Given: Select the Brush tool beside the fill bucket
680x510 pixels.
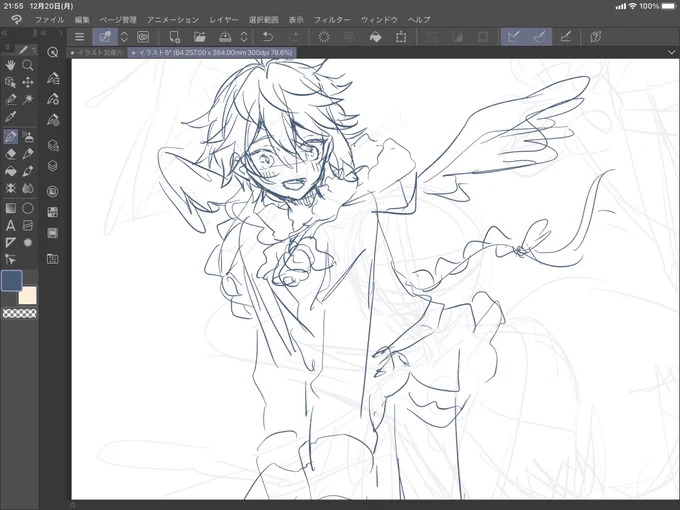Looking at the screenshot, I should tap(28, 171).
